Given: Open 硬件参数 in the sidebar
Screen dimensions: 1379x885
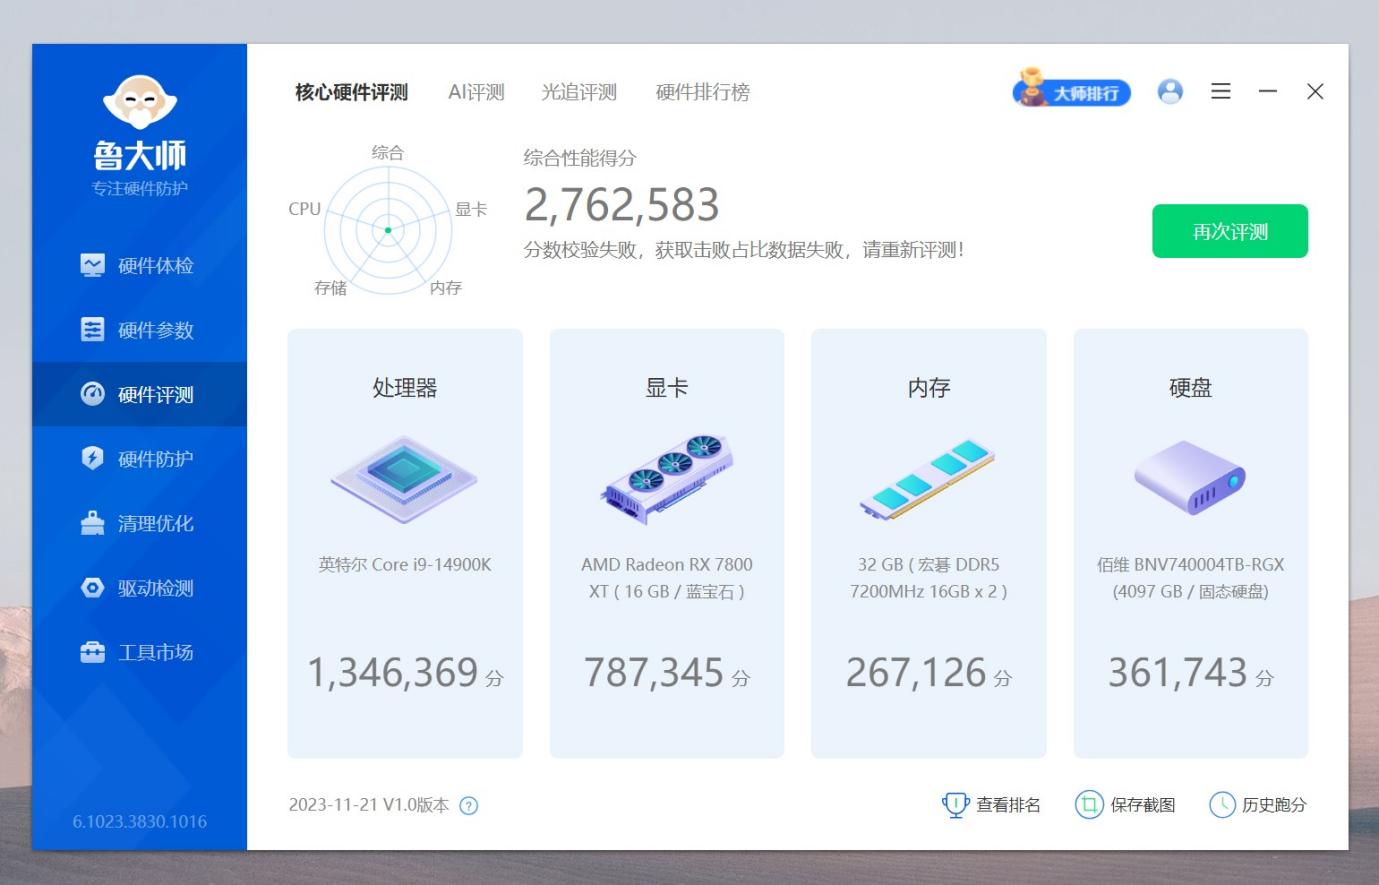Looking at the screenshot, I should 139,330.
